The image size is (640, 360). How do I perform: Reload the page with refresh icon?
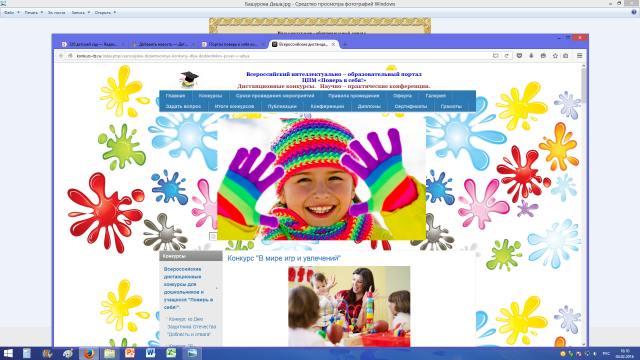click(x=507, y=56)
